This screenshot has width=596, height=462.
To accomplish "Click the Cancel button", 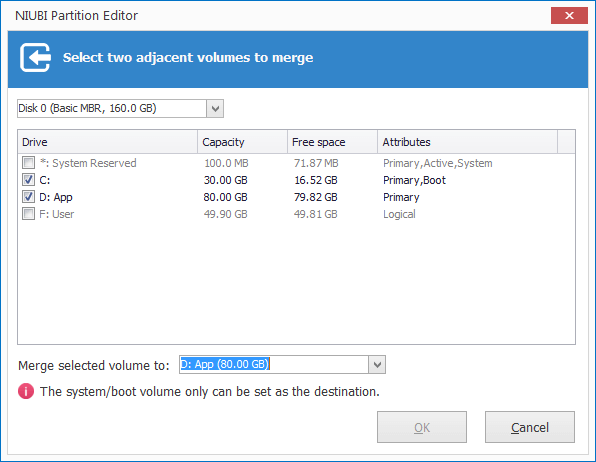I will pos(530,427).
